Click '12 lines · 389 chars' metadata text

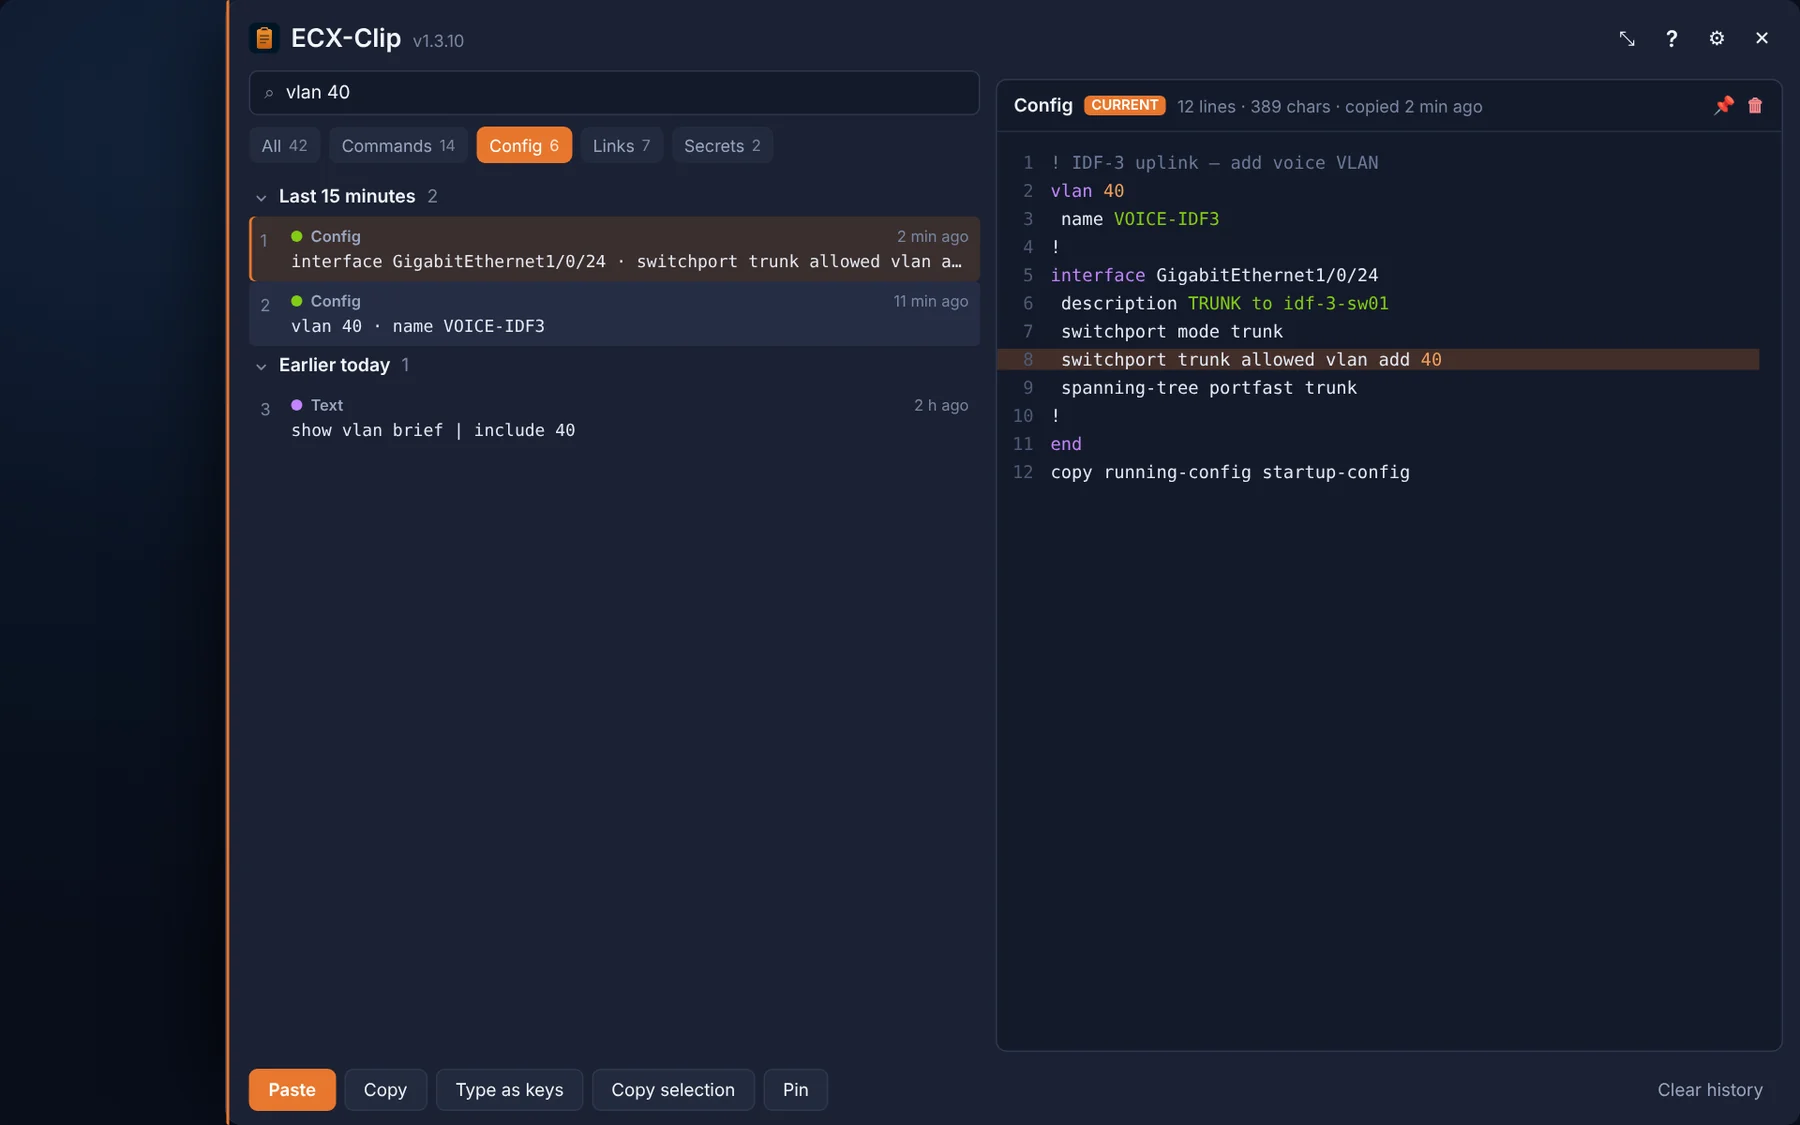click(x=1254, y=106)
